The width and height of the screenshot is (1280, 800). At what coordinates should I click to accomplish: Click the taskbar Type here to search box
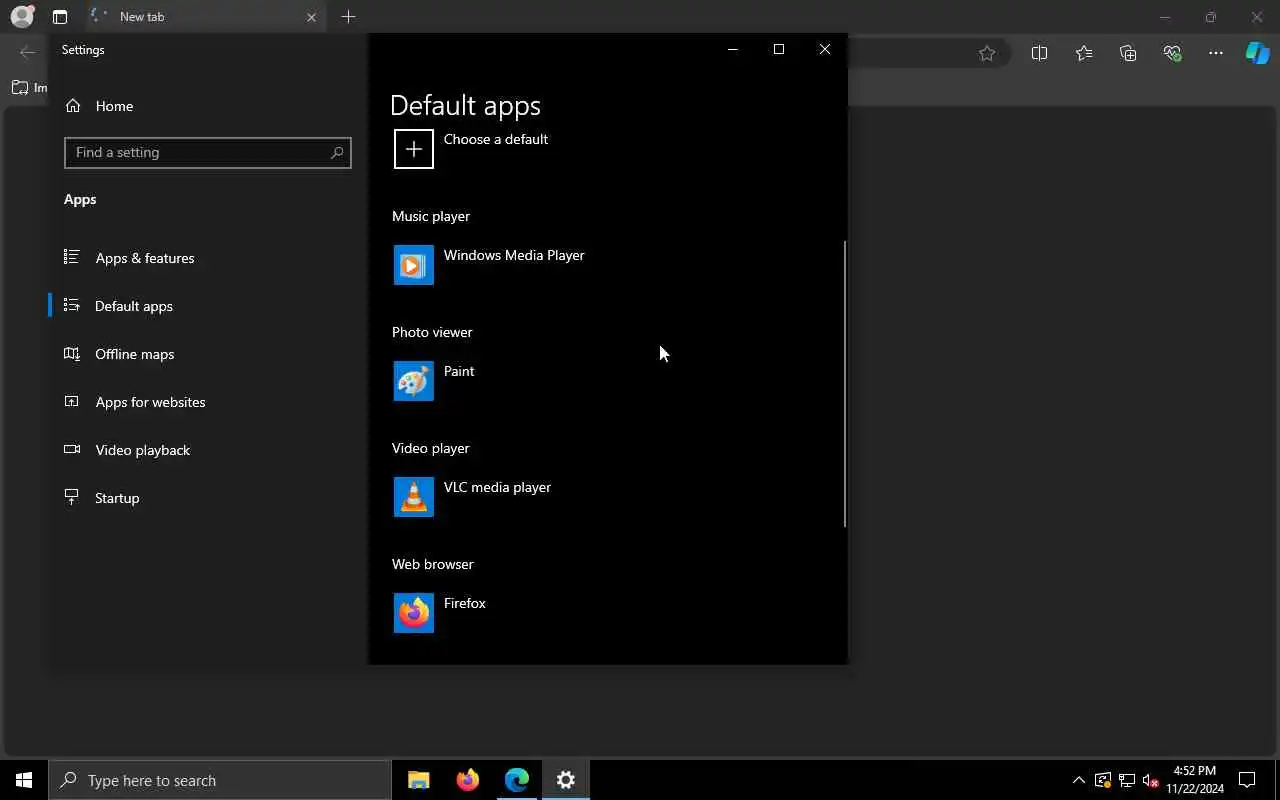click(220, 780)
